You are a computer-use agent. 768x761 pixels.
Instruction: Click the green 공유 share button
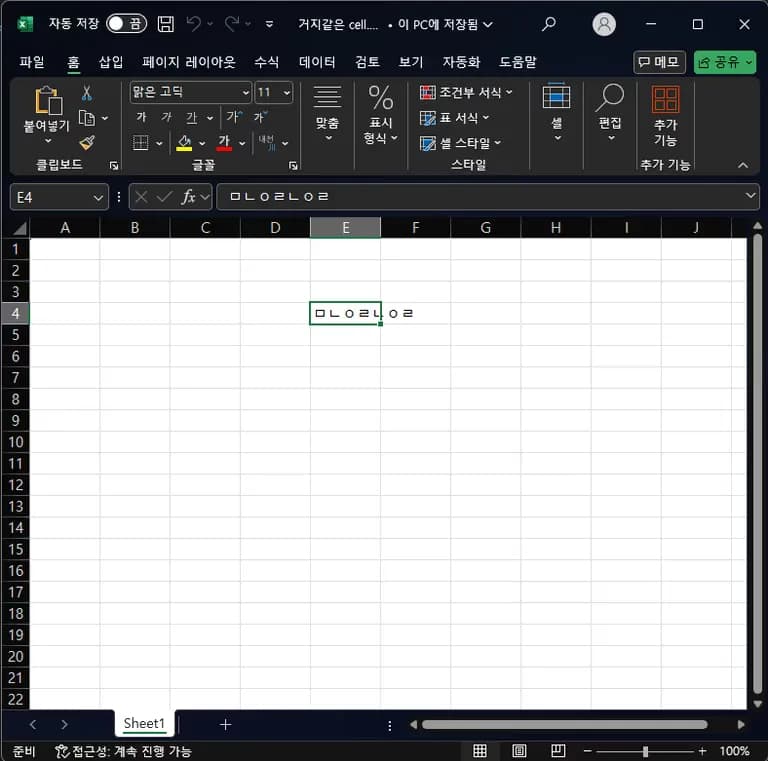click(724, 62)
